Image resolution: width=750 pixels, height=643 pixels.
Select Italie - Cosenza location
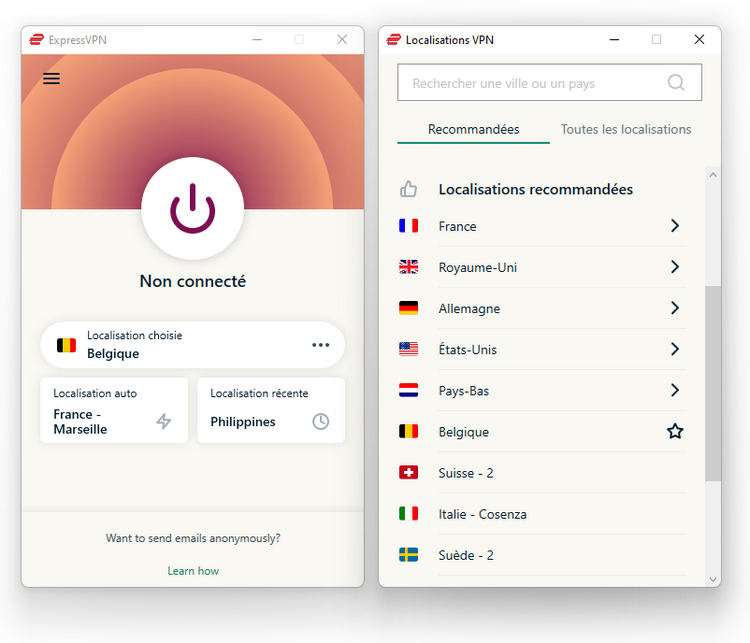point(542,514)
